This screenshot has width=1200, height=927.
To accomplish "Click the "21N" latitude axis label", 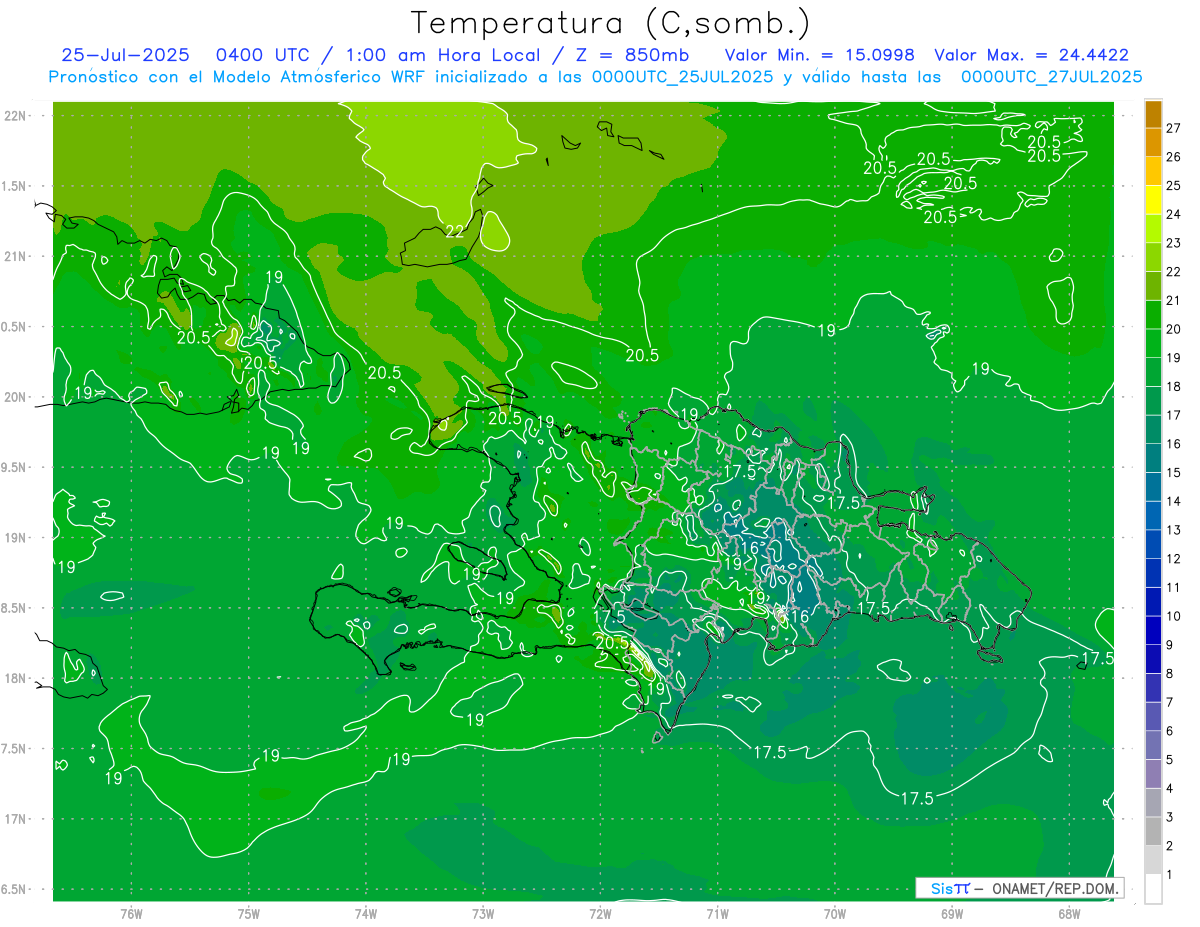I will click(15, 256).
